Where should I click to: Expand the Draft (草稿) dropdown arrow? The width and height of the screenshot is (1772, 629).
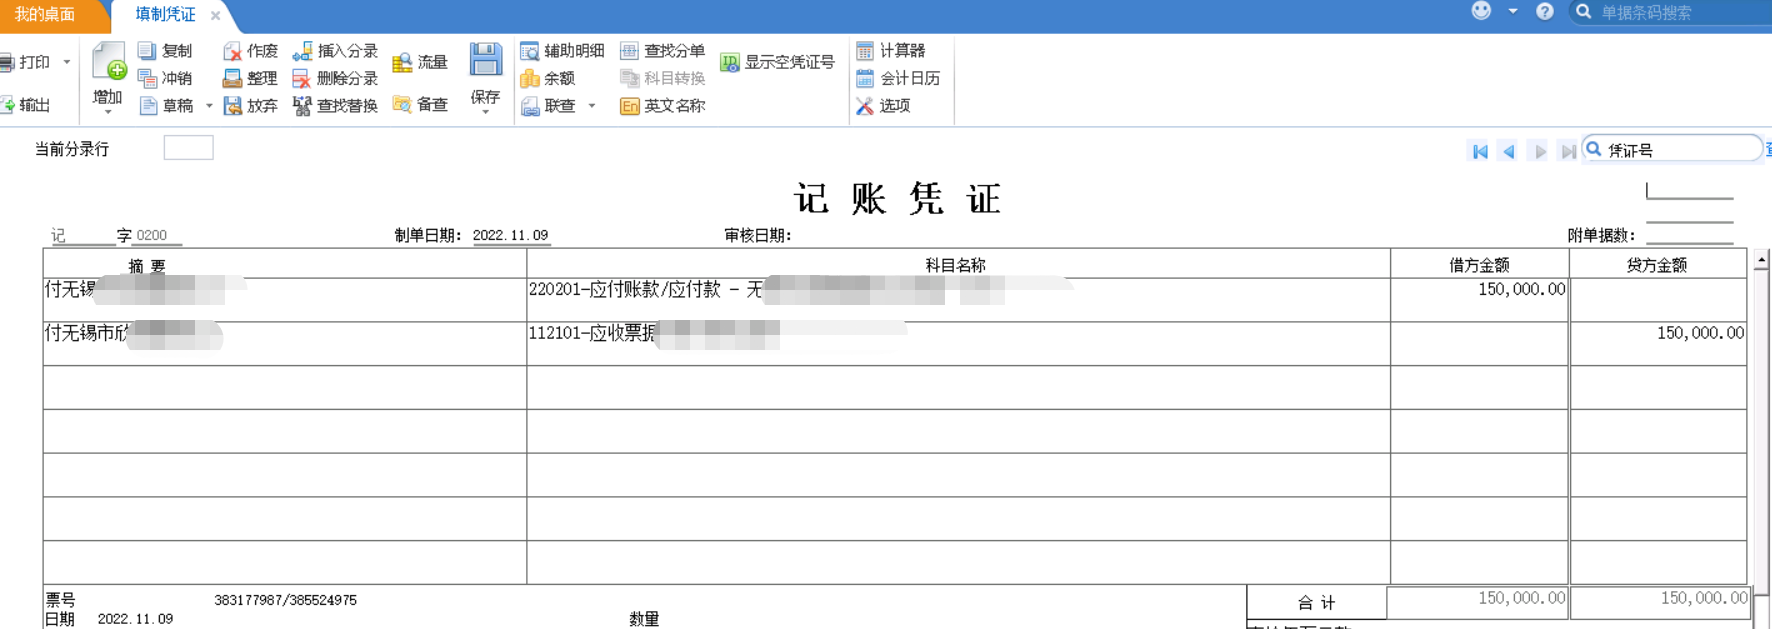pyautogui.click(x=209, y=105)
